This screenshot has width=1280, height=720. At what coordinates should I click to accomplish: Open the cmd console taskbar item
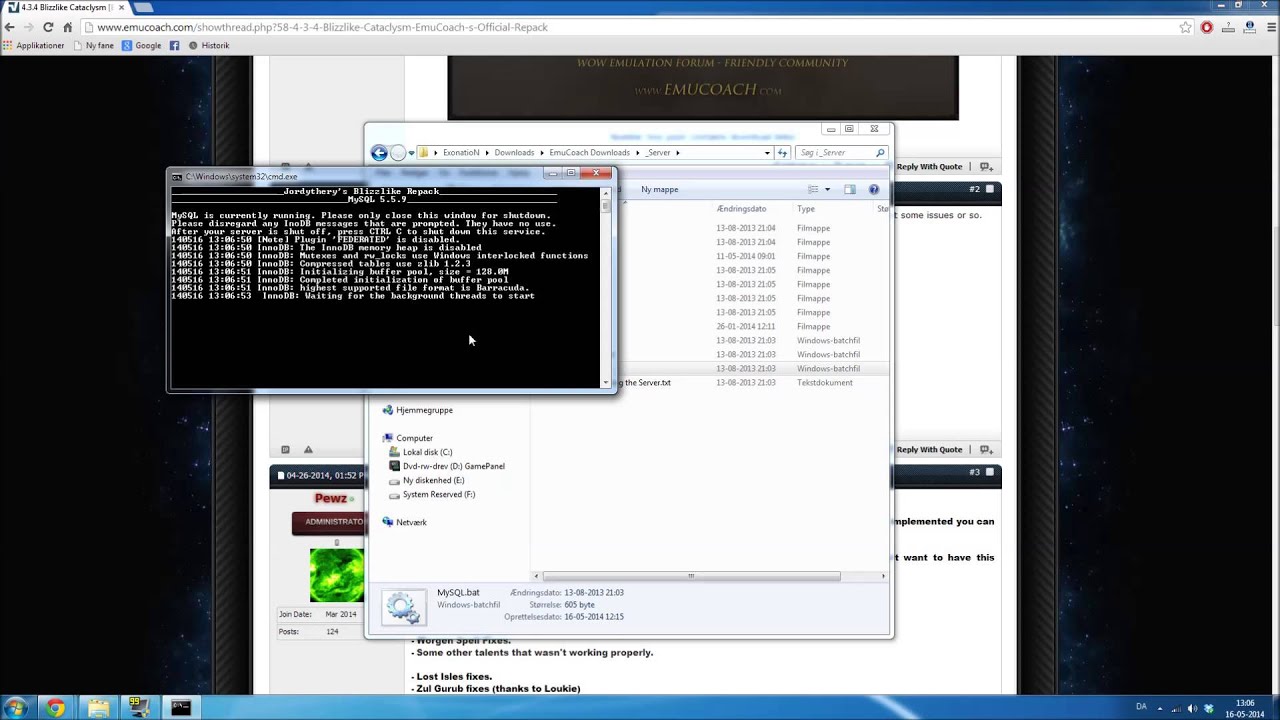[180, 708]
